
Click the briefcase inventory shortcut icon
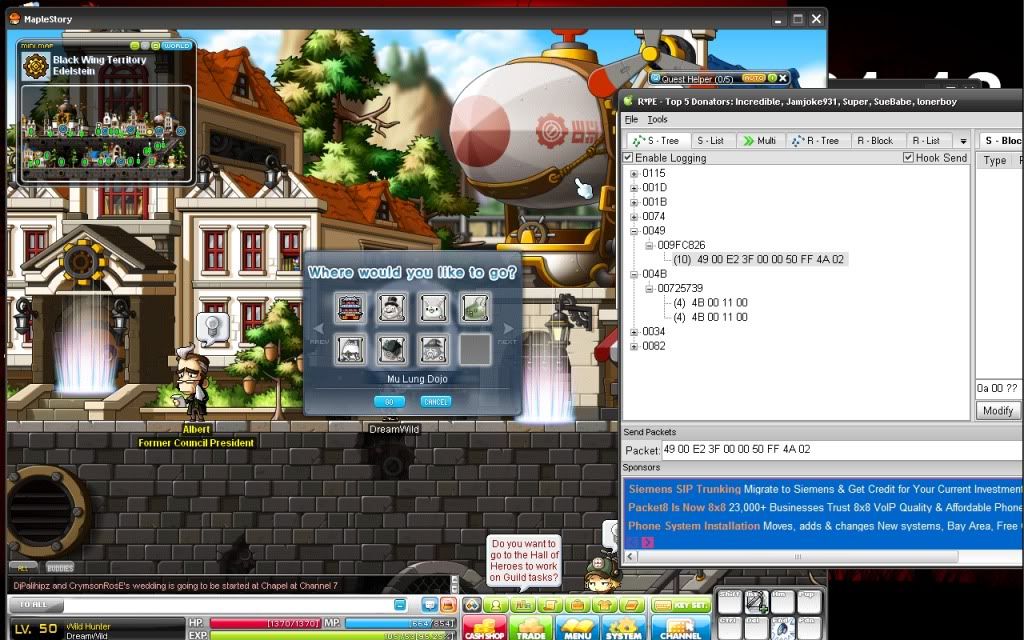tap(577, 605)
